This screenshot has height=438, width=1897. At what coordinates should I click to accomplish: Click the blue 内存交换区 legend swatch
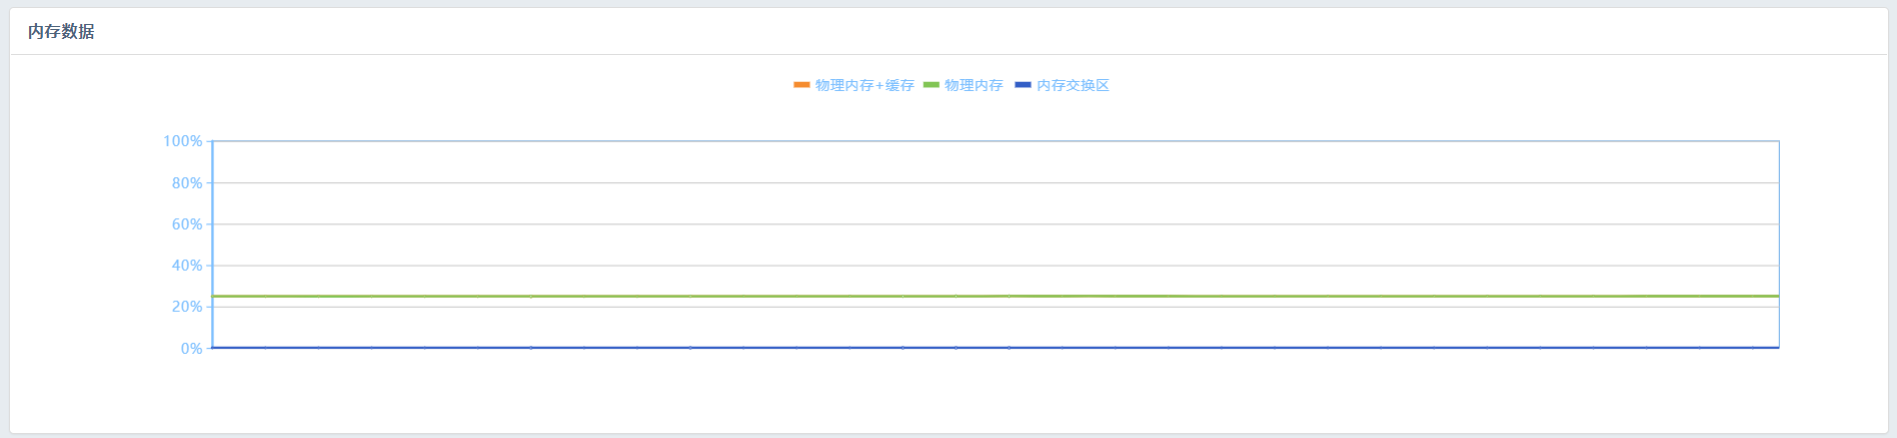click(1022, 85)
